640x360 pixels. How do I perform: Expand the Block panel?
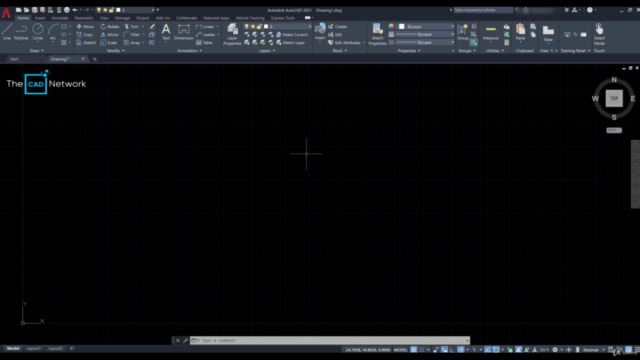pos(340,51)
